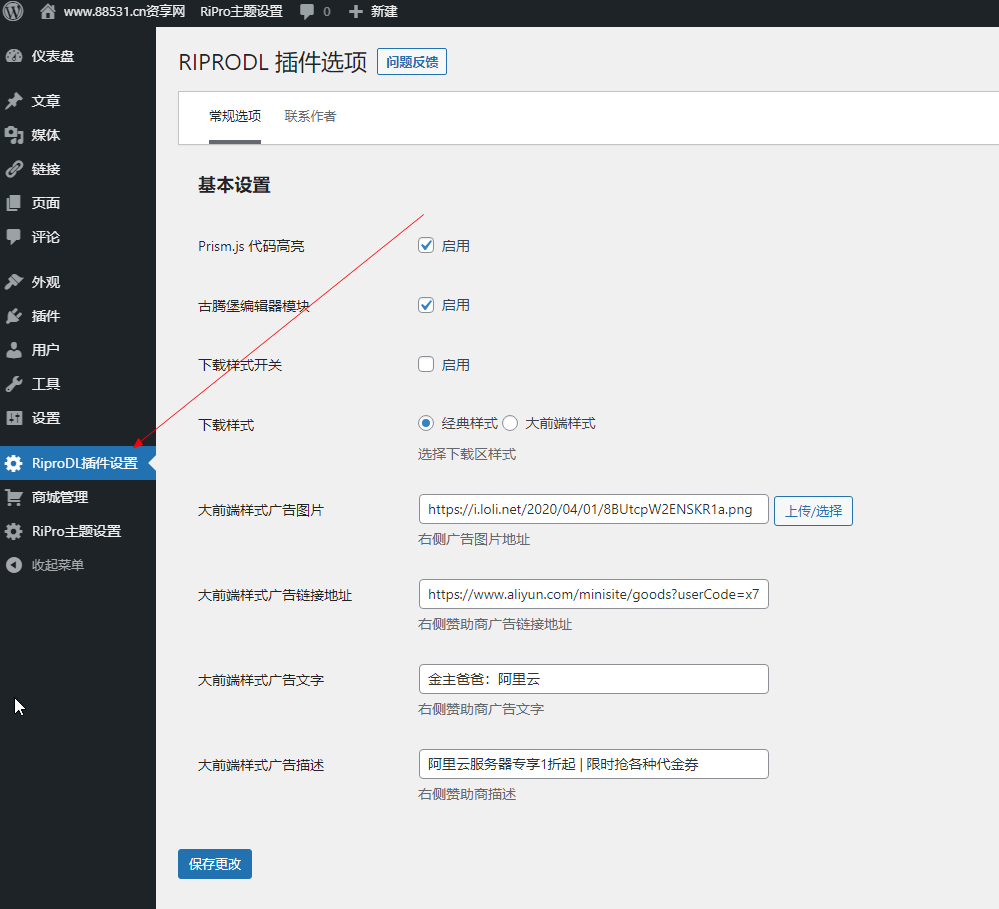Viewport: 999px width, 909px height.
Task: Click the 大前端样式广告图片 URL field
Action: click(x=594, y=509)
